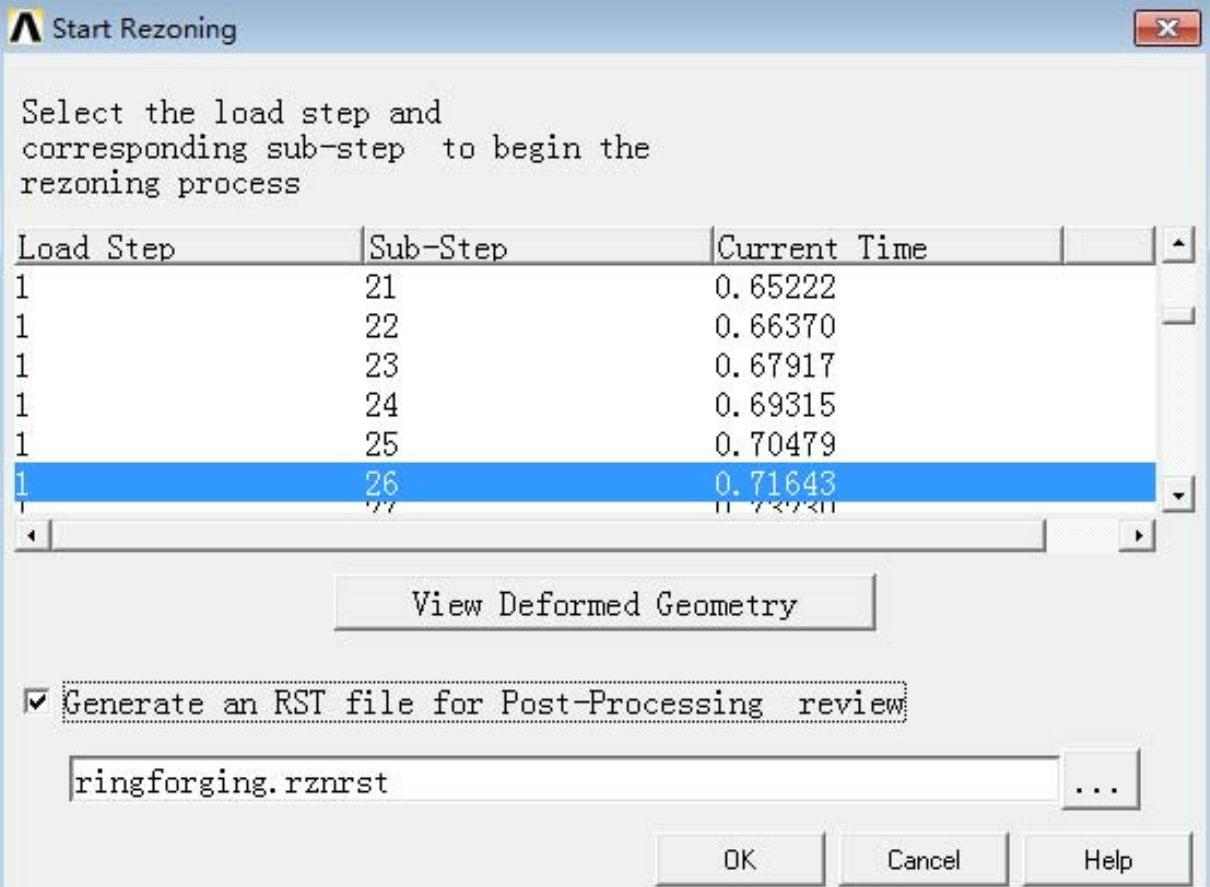
Task: Close the Start Rezoning dialog
Action: [x=1165, y=28]
